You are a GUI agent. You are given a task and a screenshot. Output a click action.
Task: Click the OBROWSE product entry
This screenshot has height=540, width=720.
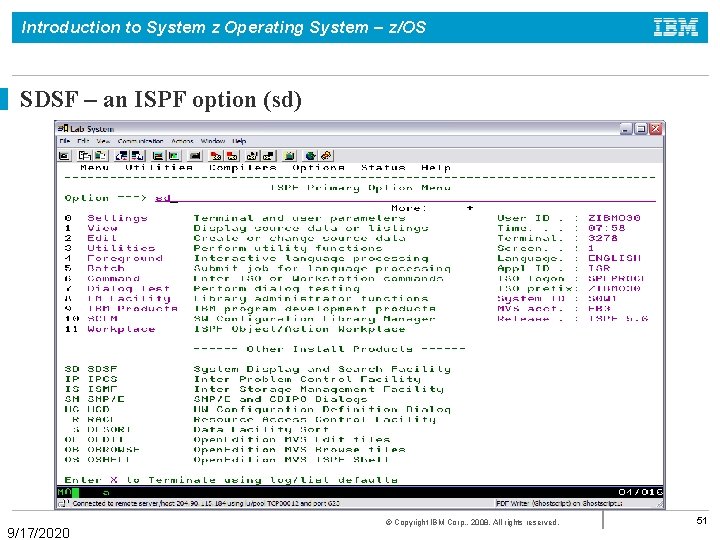235,450
